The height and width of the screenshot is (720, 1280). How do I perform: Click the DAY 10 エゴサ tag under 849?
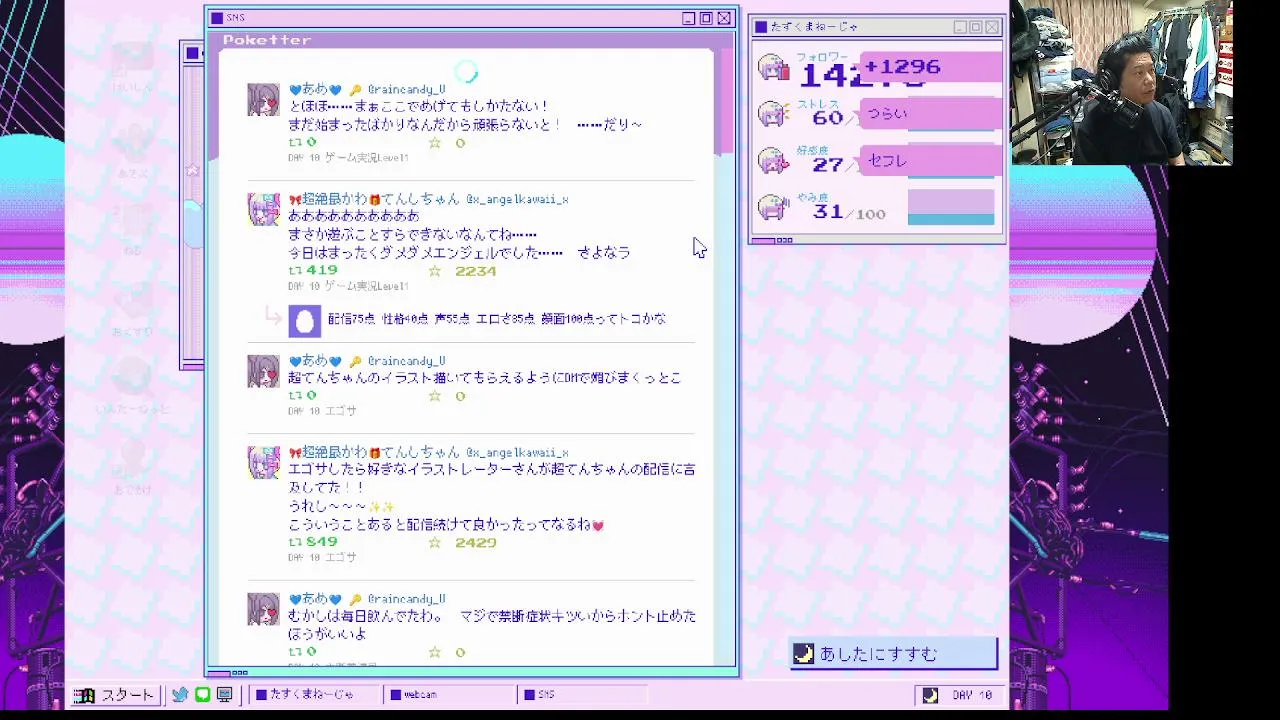coord(322,557)
